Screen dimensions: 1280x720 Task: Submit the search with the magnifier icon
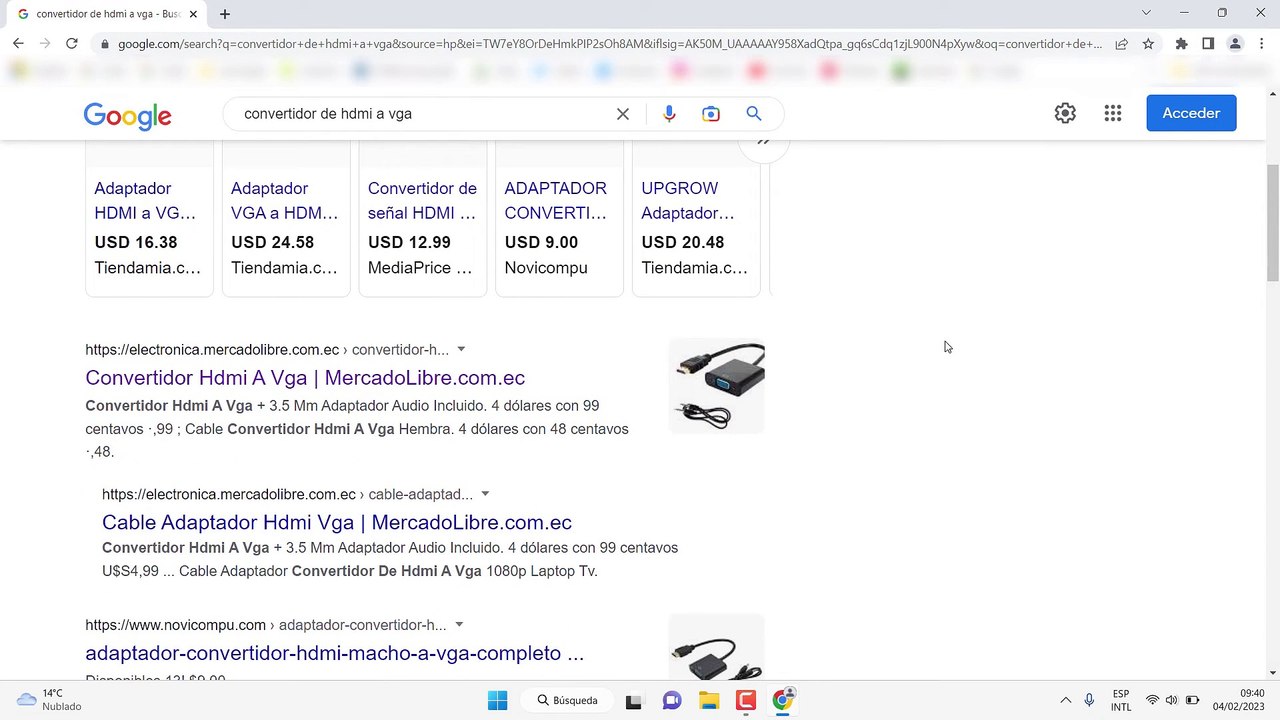tap(754, 114)
